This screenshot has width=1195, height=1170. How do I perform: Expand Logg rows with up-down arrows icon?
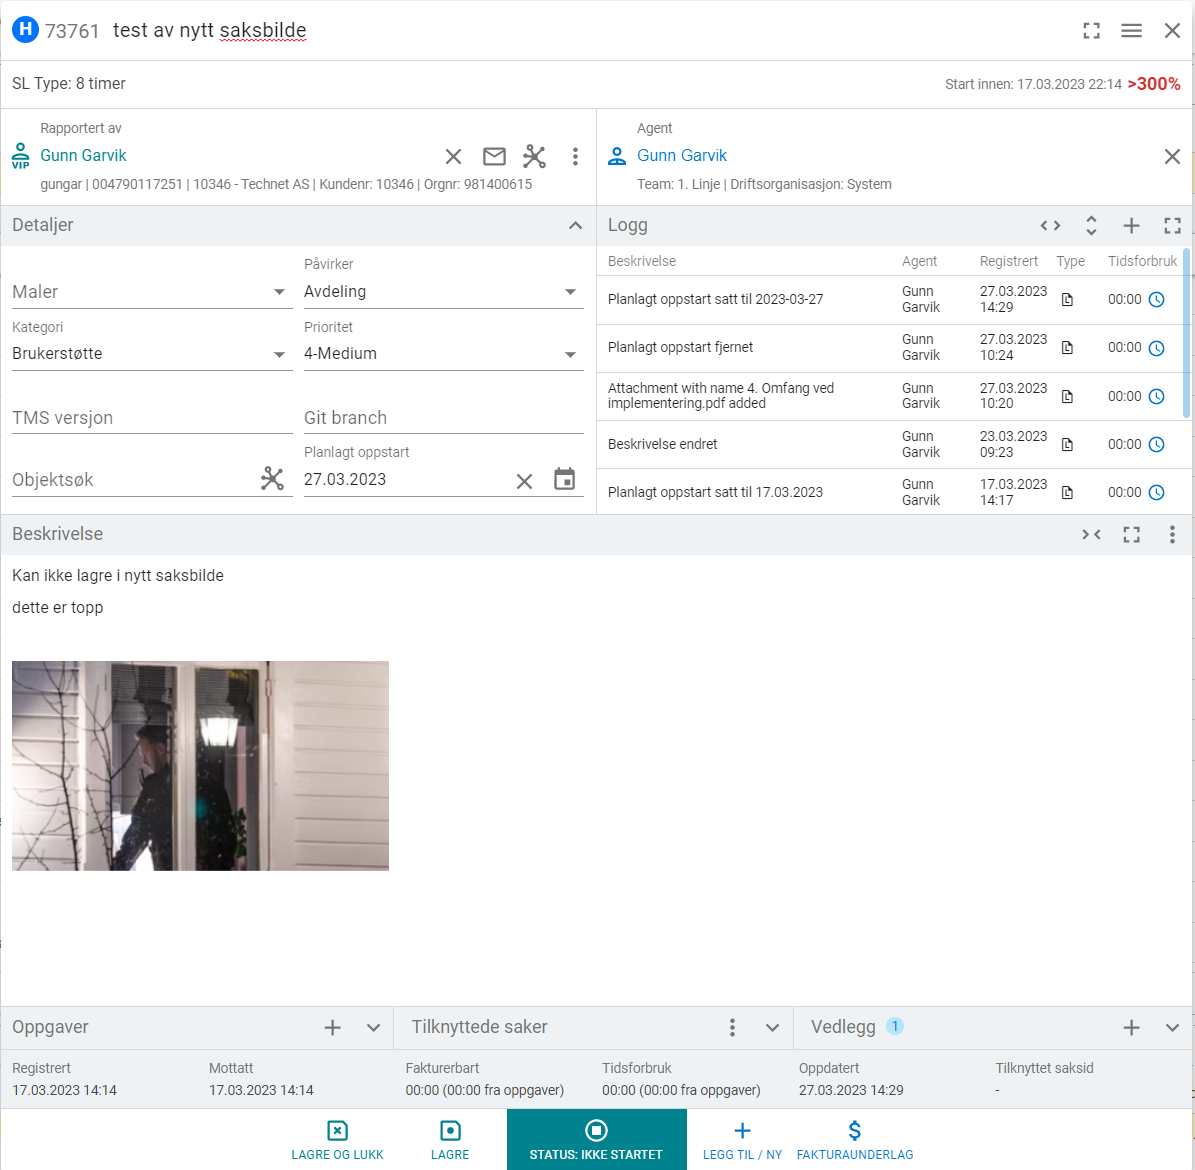[x=1091, y=226]
